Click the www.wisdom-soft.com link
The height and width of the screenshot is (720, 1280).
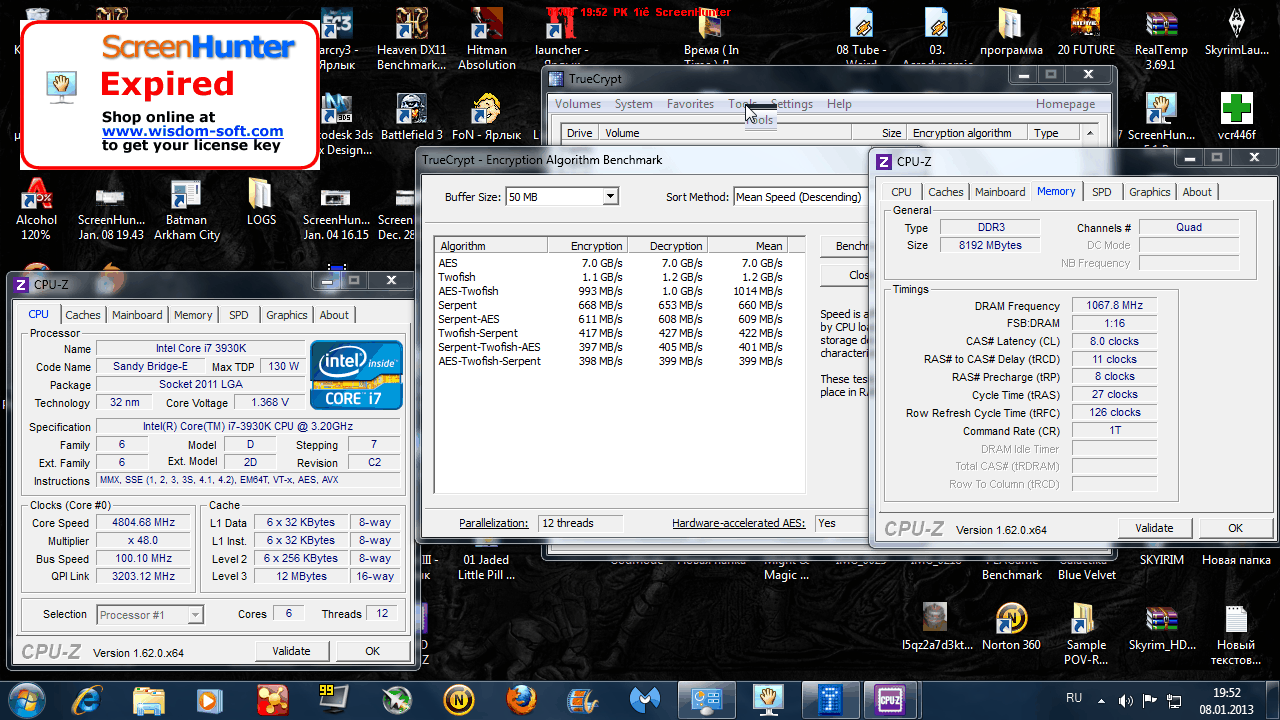coord(192,131)
